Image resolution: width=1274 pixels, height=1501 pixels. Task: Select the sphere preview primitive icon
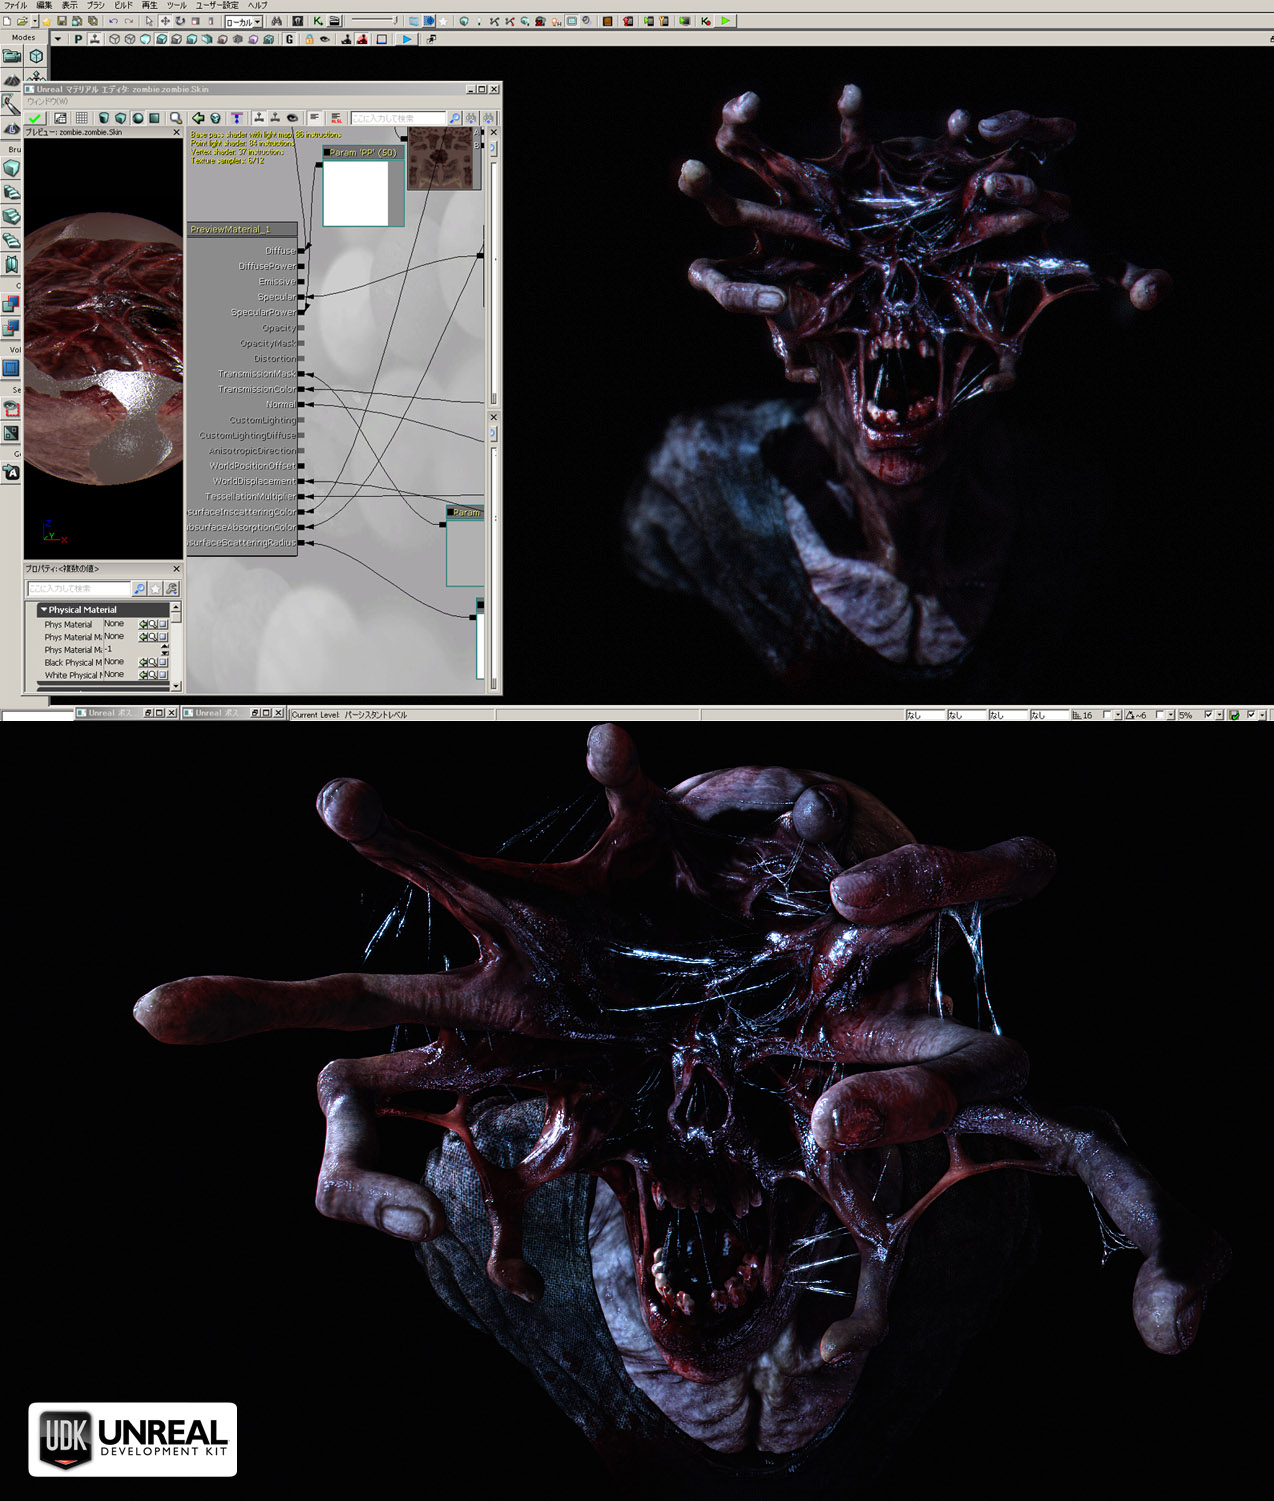[x=138, y=118]
